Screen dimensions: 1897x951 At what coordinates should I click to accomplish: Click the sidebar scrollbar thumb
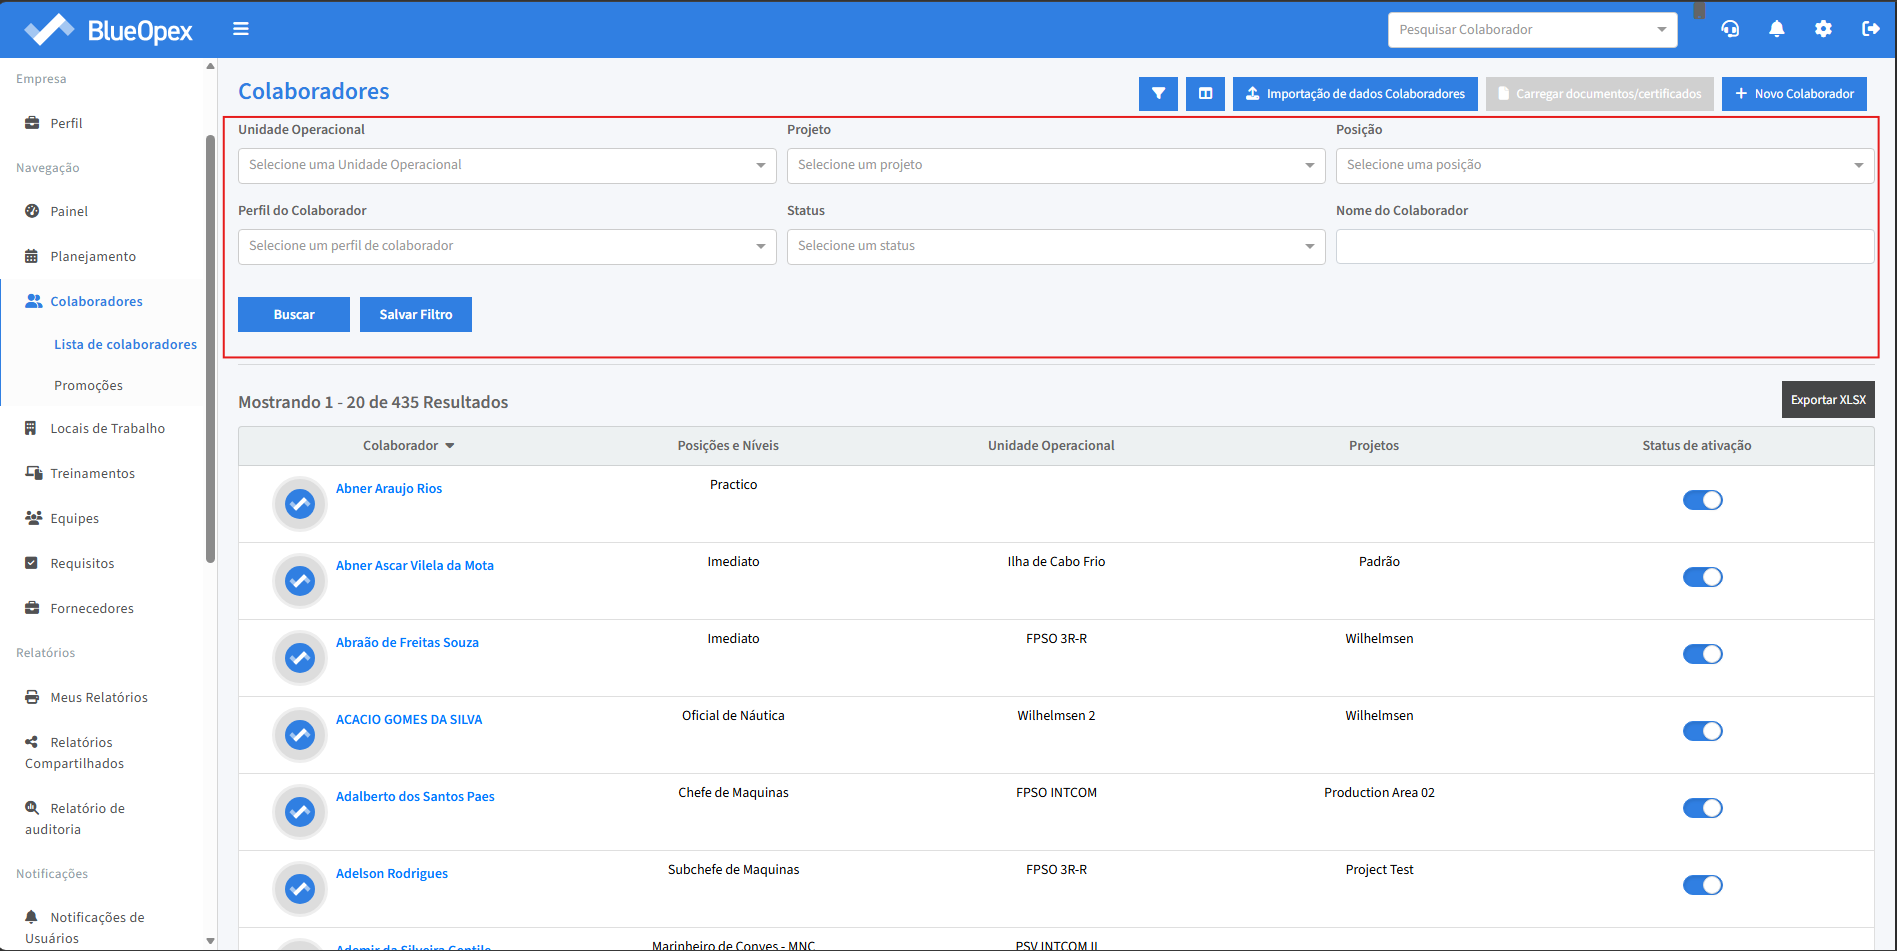(x=210, y=348)
